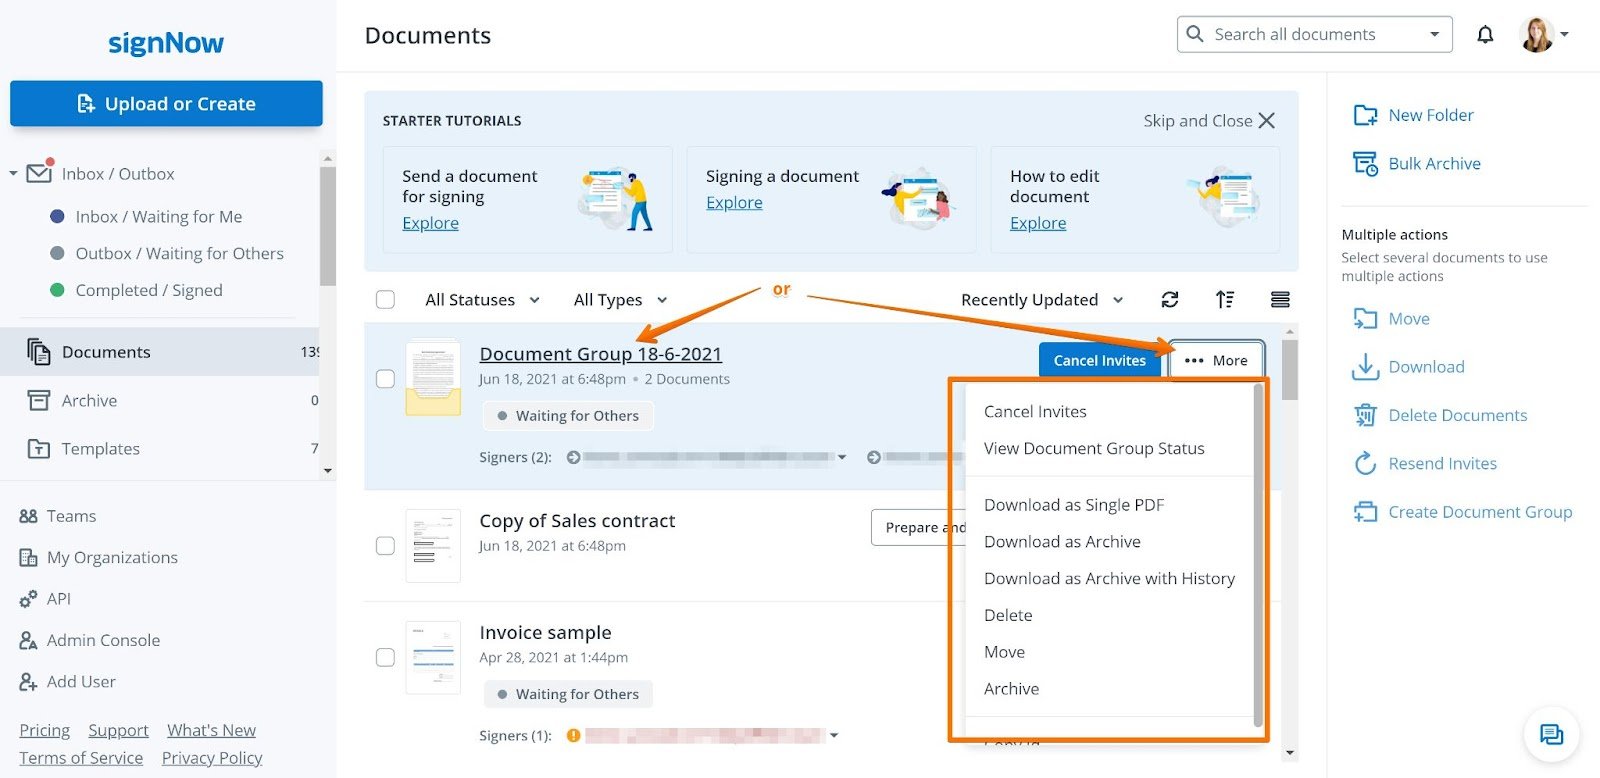
Task: Choose Download as Single PDF
Action: click(x=1074, y=505)
